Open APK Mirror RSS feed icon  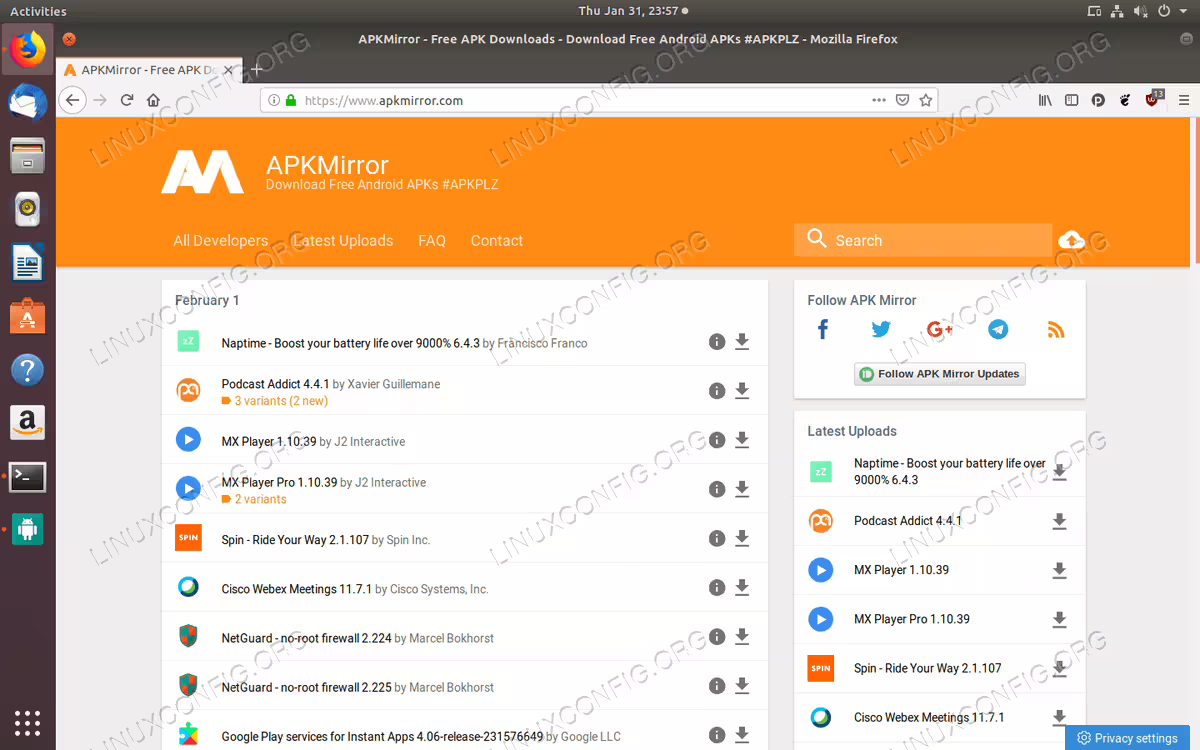tap(1056, 329)
